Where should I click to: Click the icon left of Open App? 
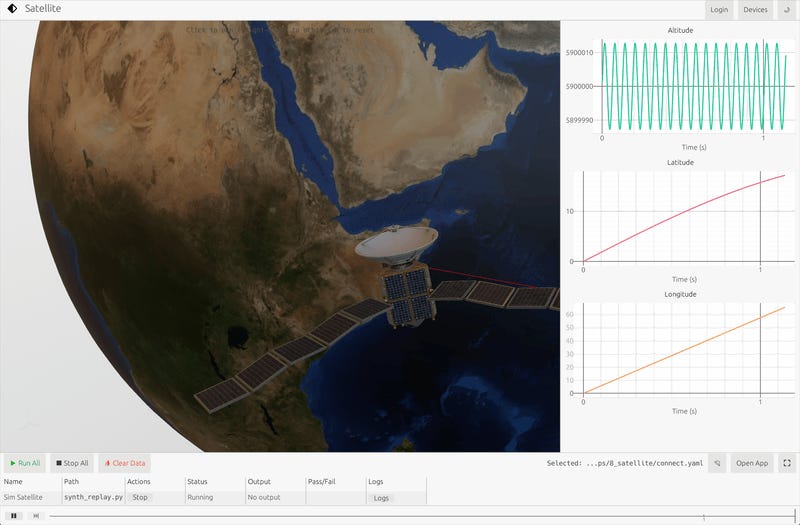717,463
